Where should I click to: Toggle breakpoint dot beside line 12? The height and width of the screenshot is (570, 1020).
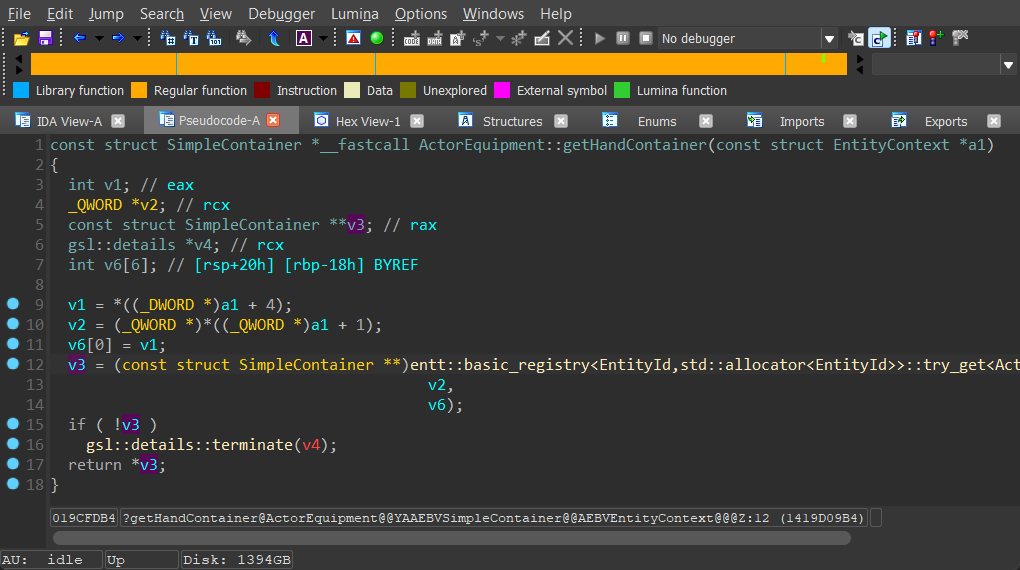click(x=13, y=364)
